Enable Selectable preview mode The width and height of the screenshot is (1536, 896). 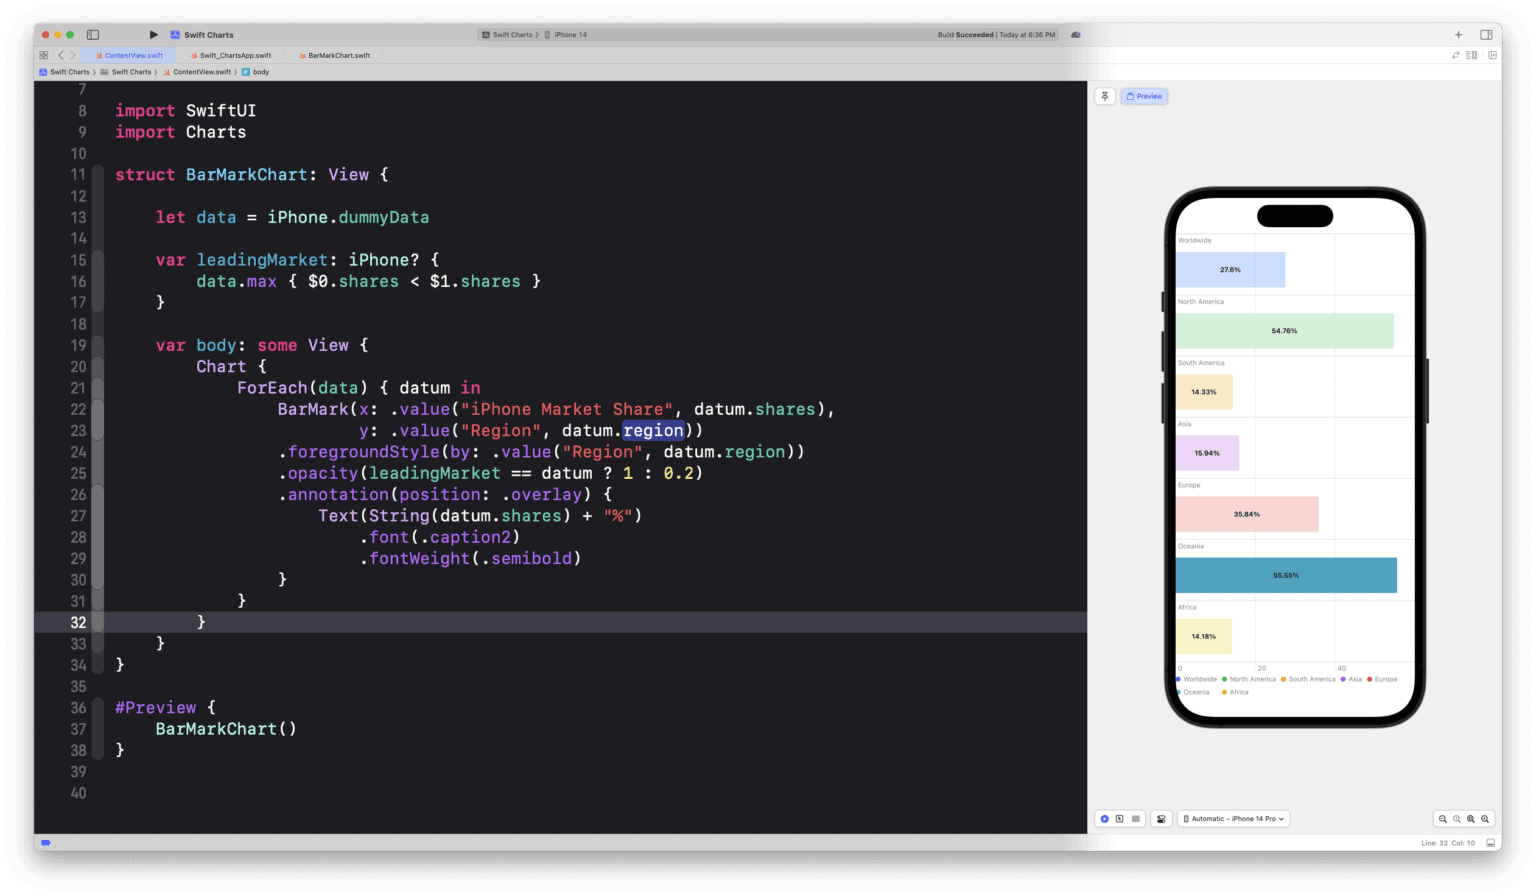[x=1119, y=818]
